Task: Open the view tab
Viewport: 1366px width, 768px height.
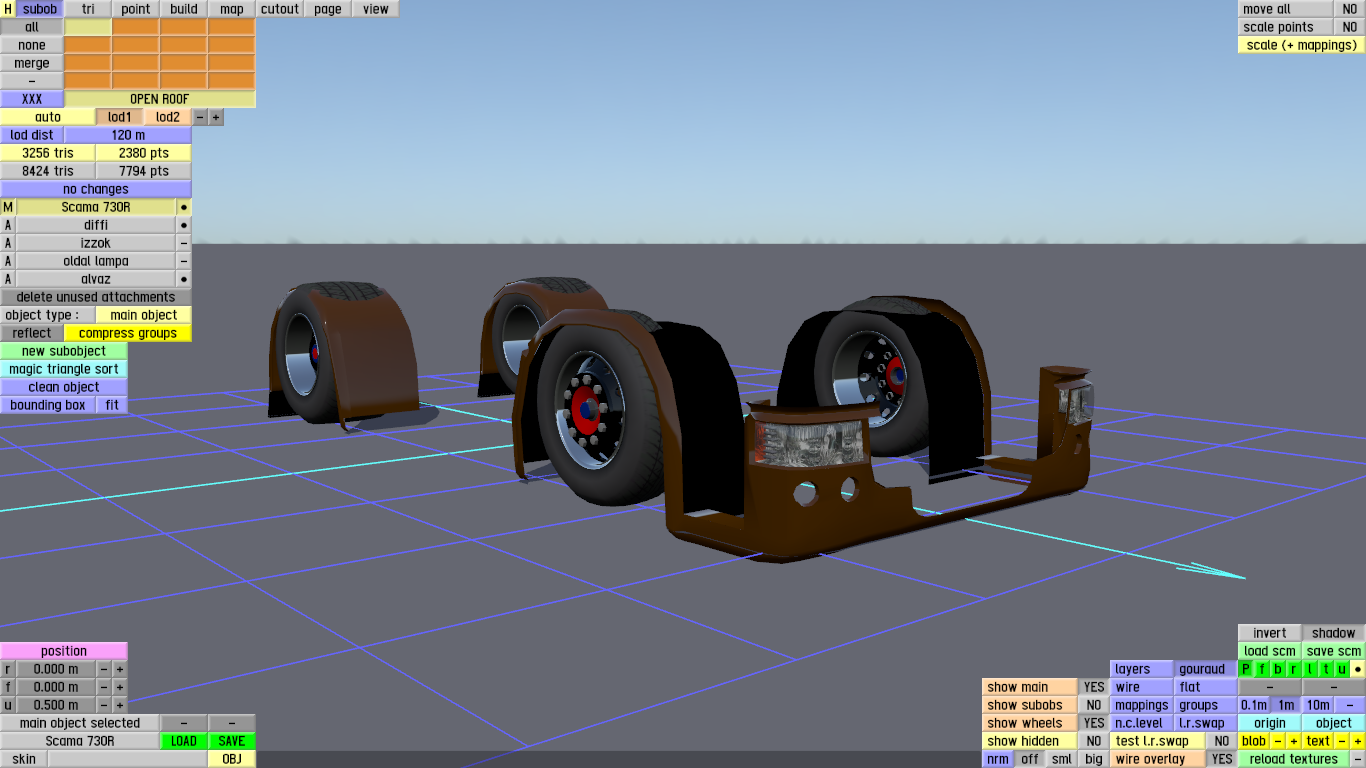Action: [376, 9]
